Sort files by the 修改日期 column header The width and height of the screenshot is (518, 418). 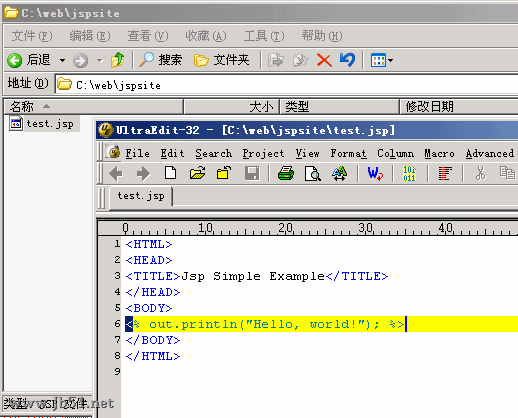point(459,107)
